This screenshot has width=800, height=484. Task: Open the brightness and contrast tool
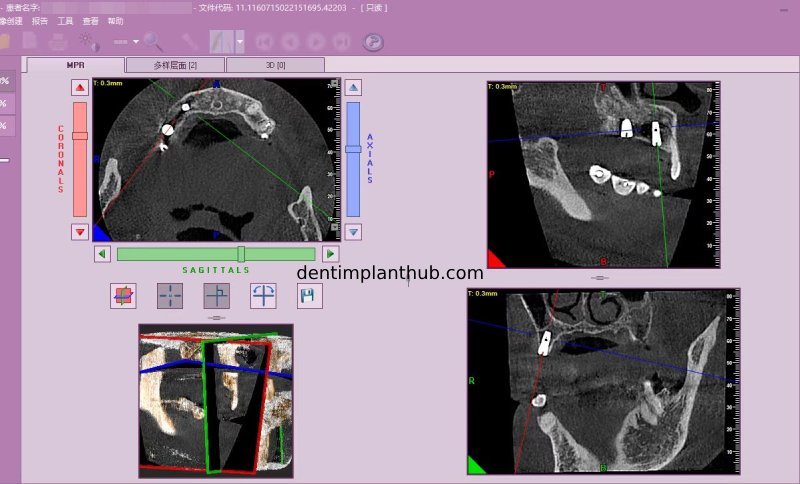[x=89, y=42]
